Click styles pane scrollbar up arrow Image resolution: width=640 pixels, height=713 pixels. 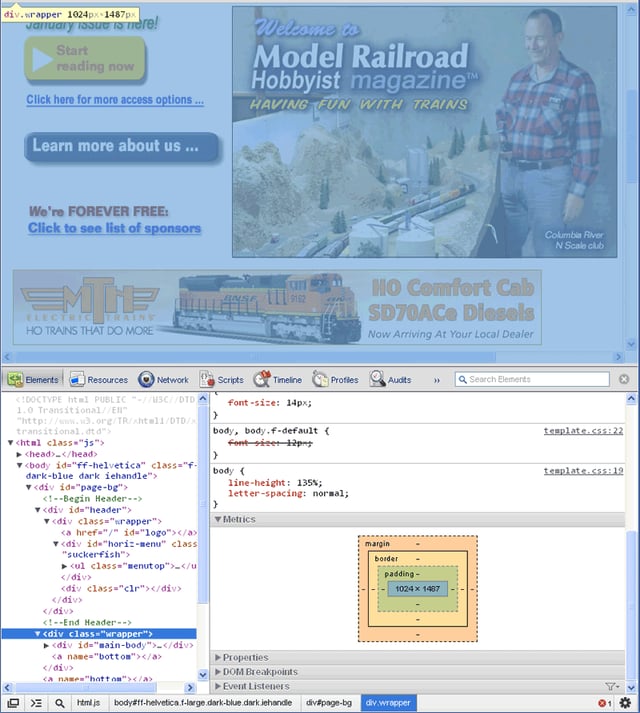pos(631,398)
